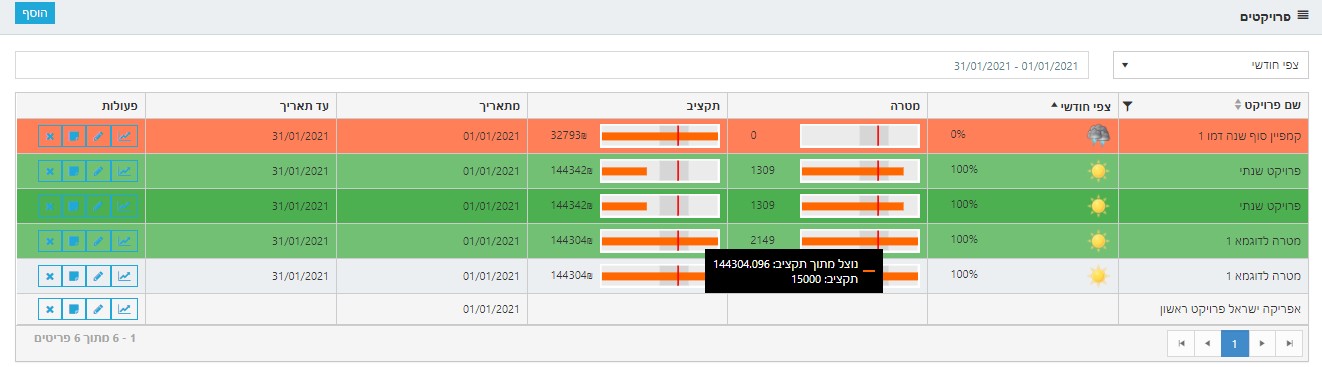Edit the green מטרה לדוגמא 1 row with target 2149
Image resolution: width=1322 pixels, height=367 pixels.
click(x=99, y=240)
